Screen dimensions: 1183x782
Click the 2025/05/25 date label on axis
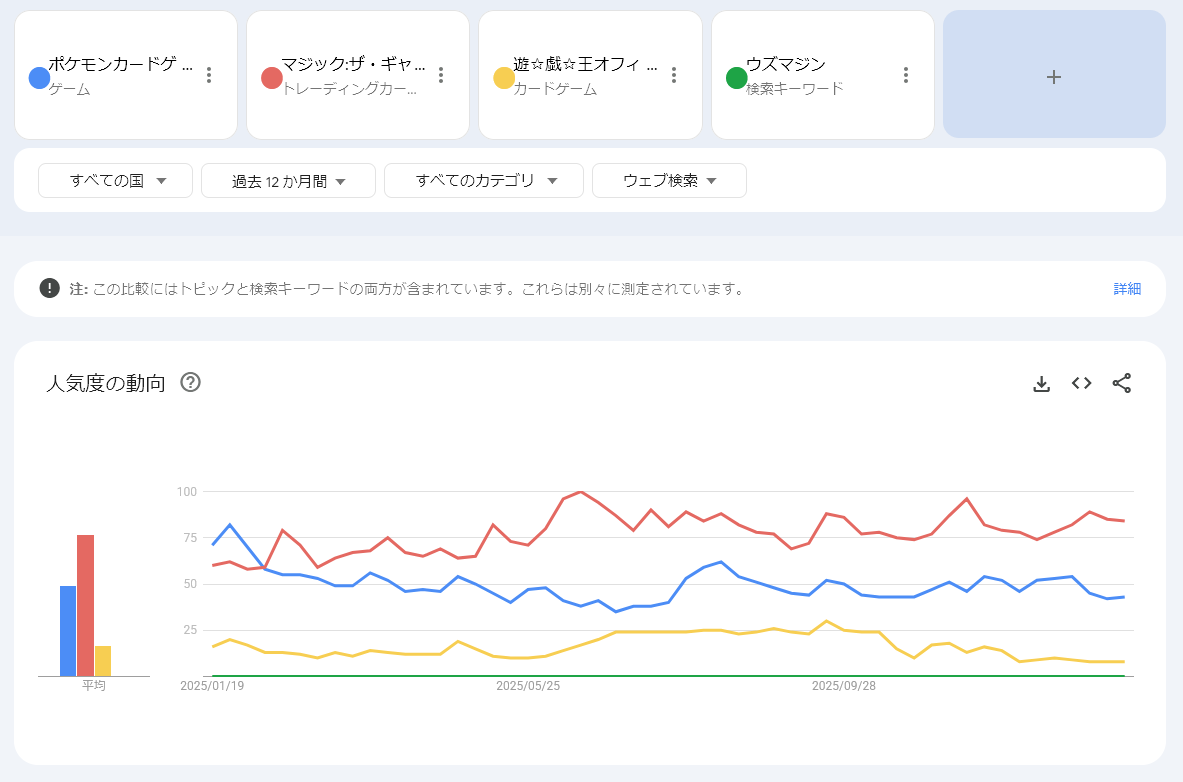point(528,687)
